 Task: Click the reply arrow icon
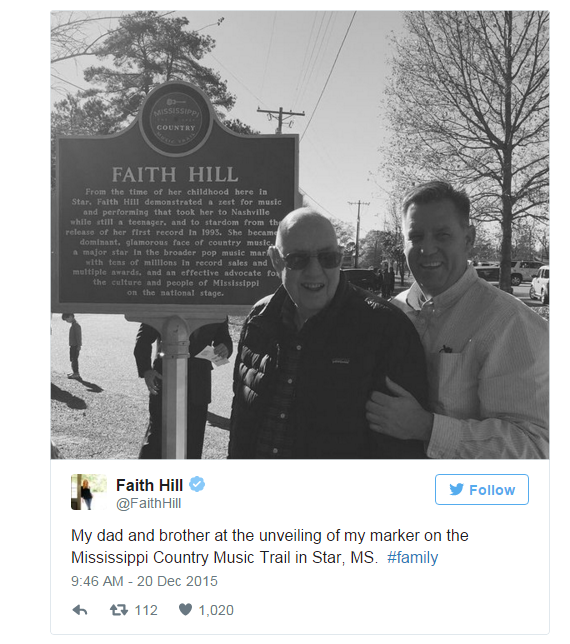coord(80,610)
